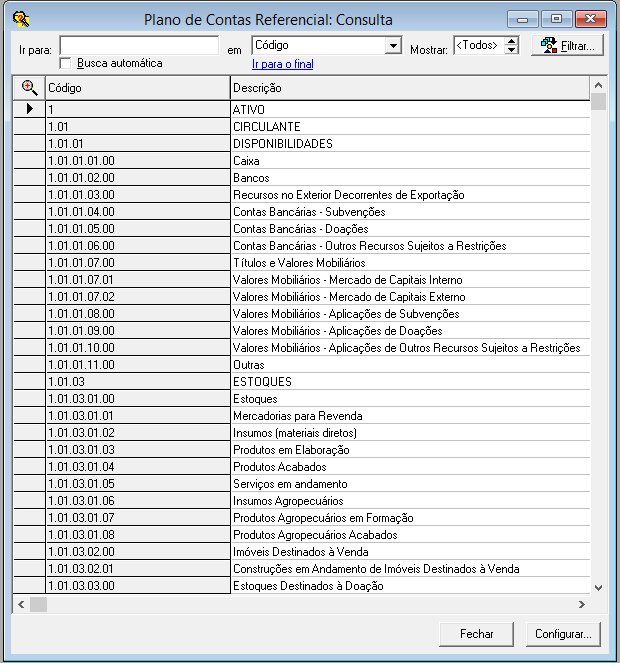Click the horizontal scrollbar left arrow
The image size is (620, 663).
[x=21, y=605]
